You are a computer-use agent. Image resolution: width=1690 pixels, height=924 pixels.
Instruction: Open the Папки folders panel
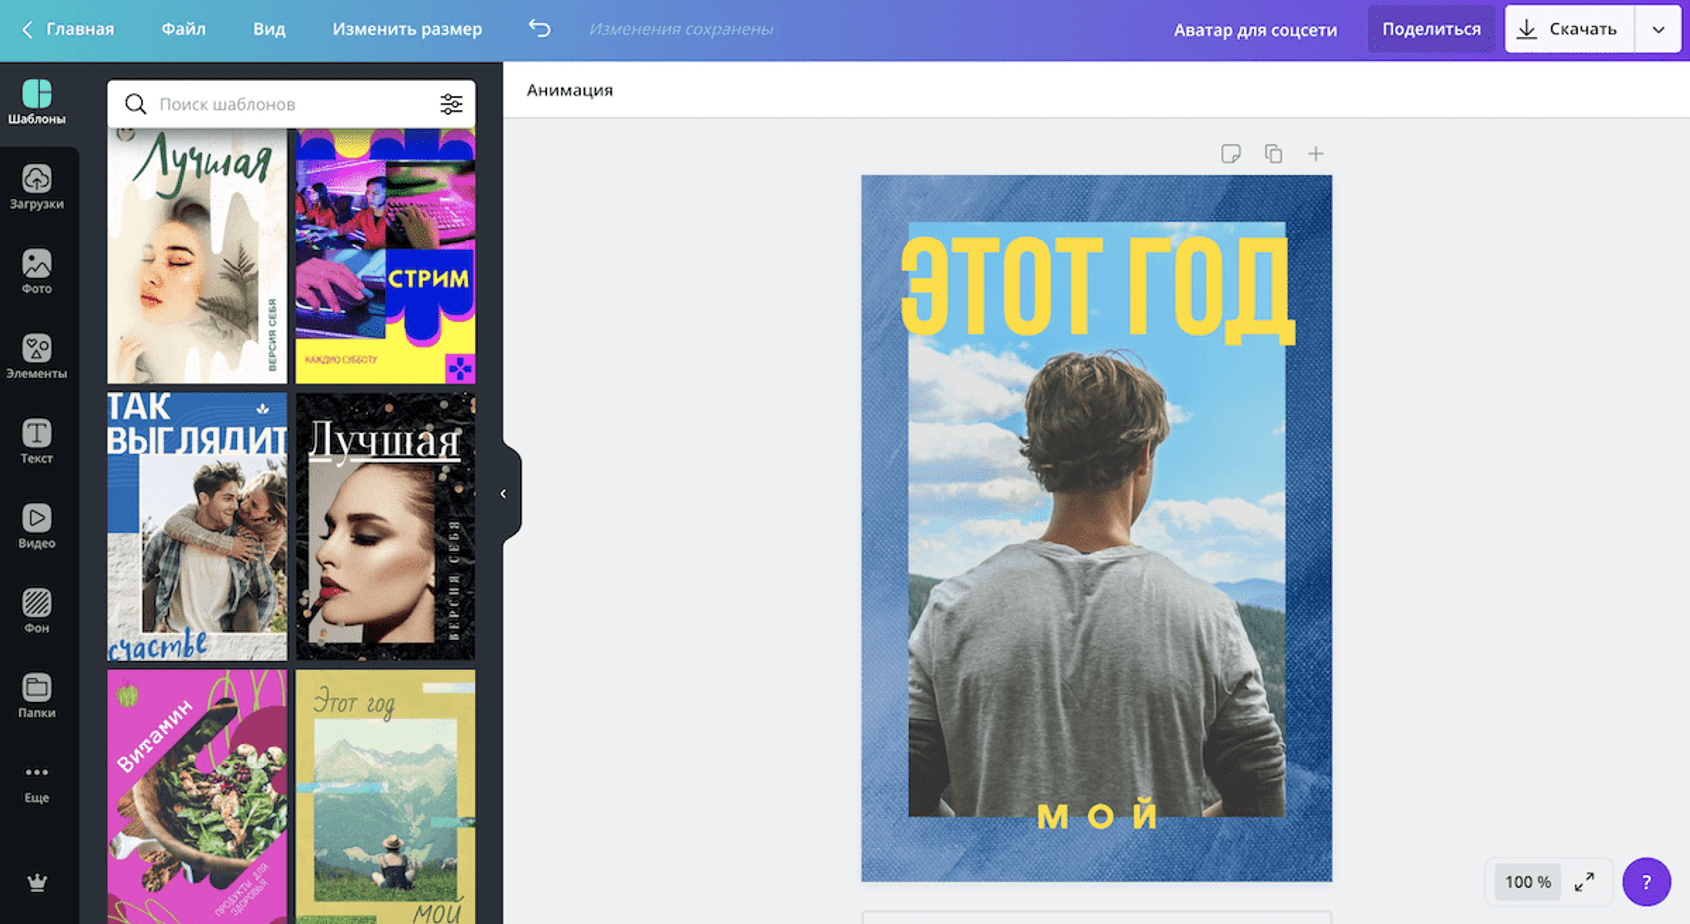37,696
